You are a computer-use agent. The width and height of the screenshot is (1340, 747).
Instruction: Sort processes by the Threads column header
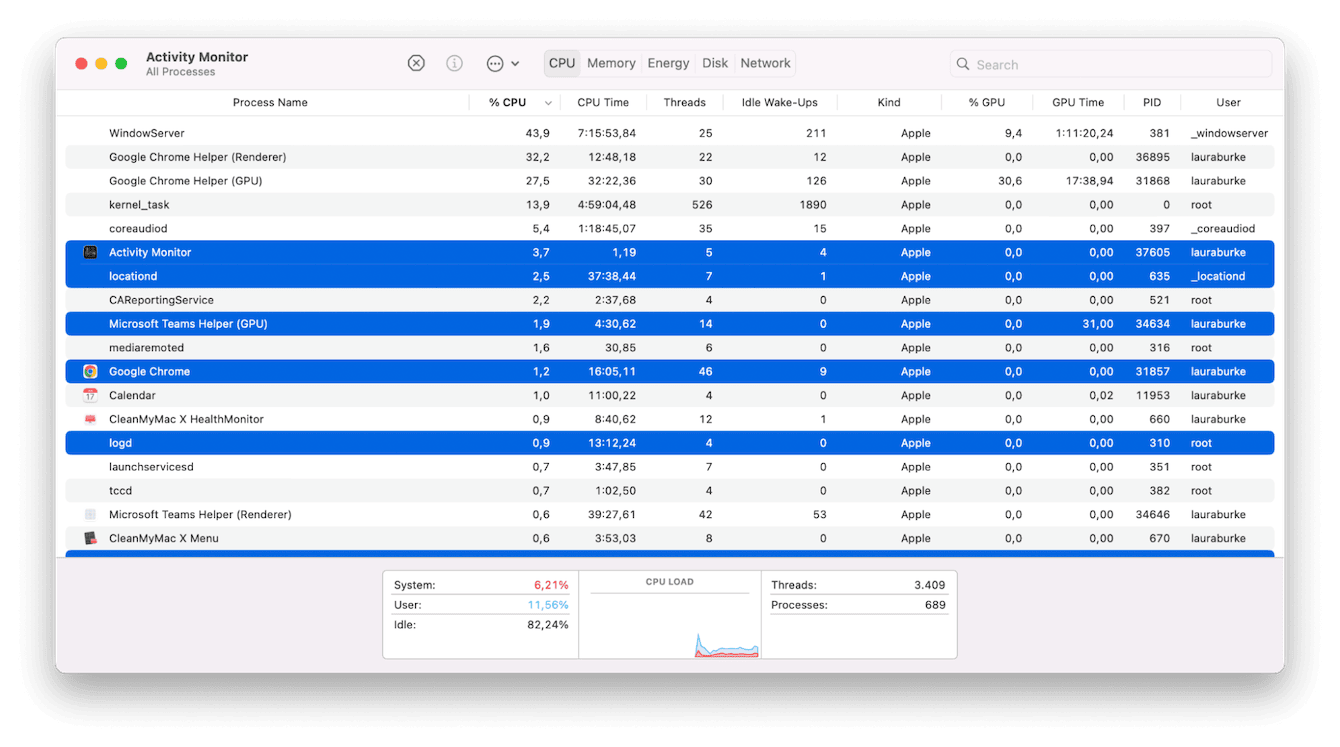click(685, 102)
